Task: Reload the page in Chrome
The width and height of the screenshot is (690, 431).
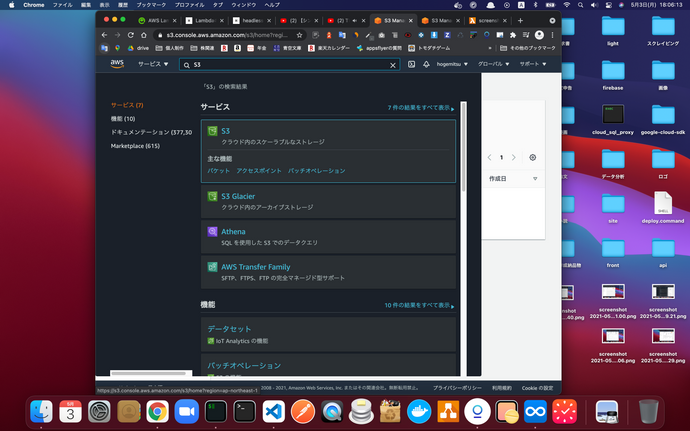Action: click(131, 35)
